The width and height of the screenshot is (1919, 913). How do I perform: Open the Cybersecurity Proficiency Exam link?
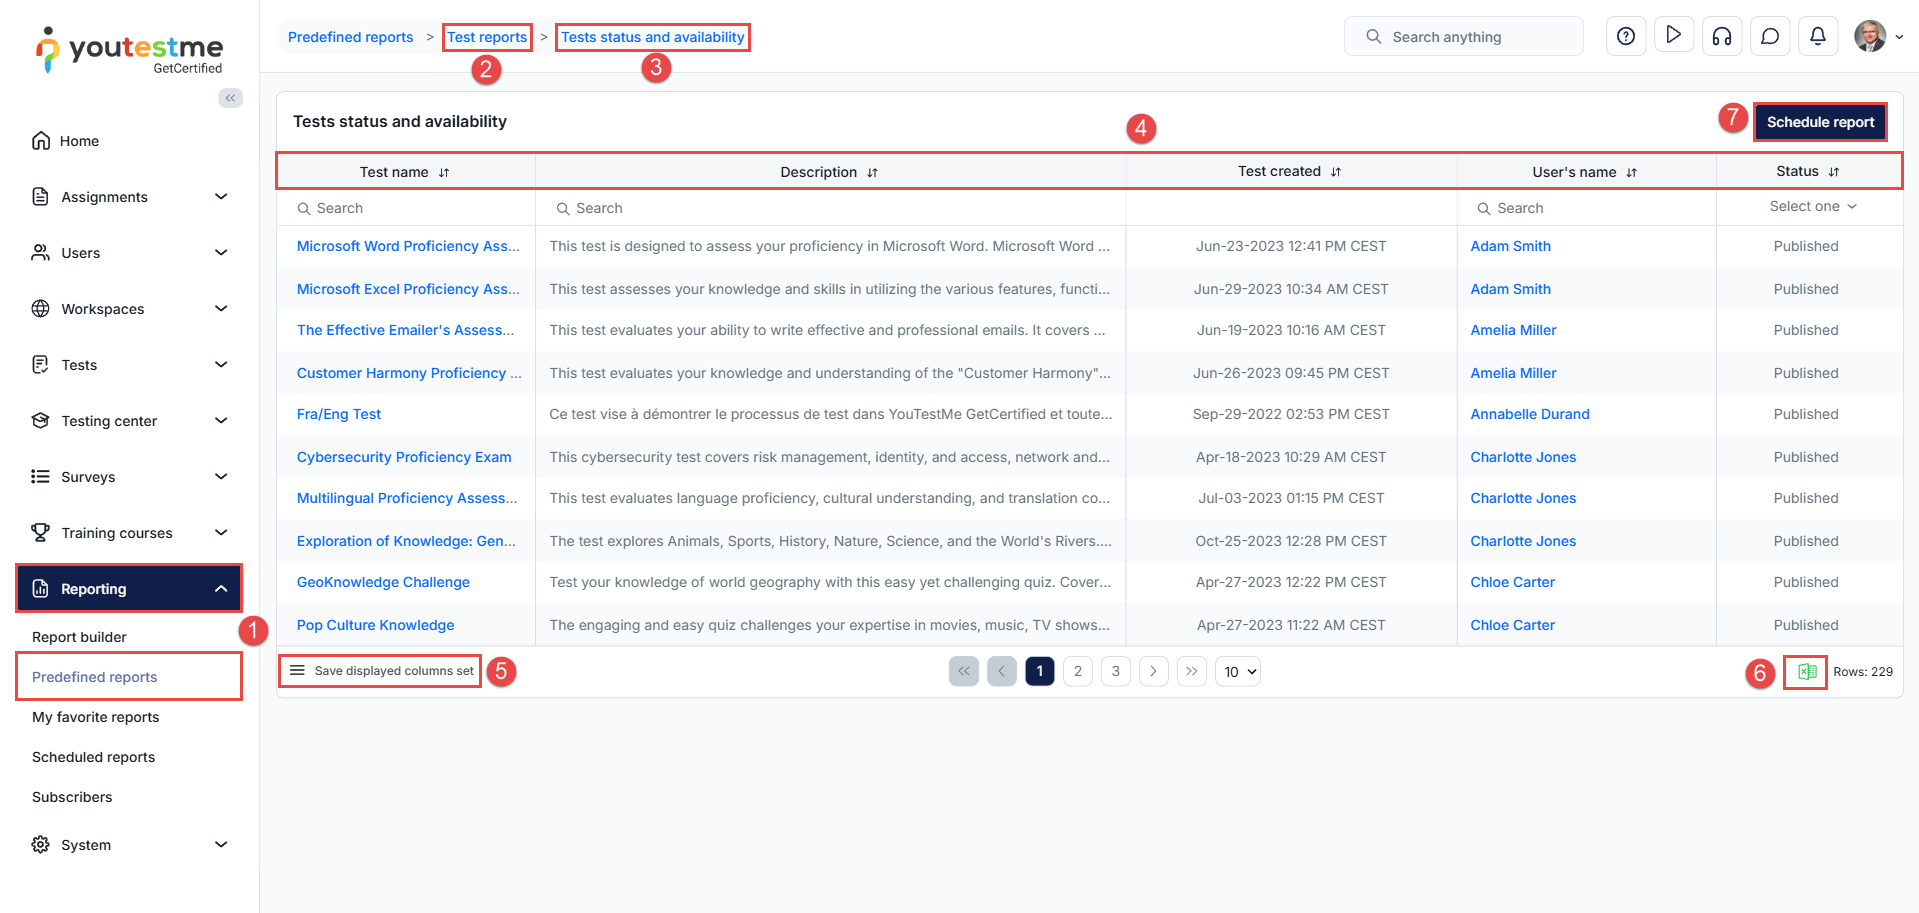[x=404, y=457]
